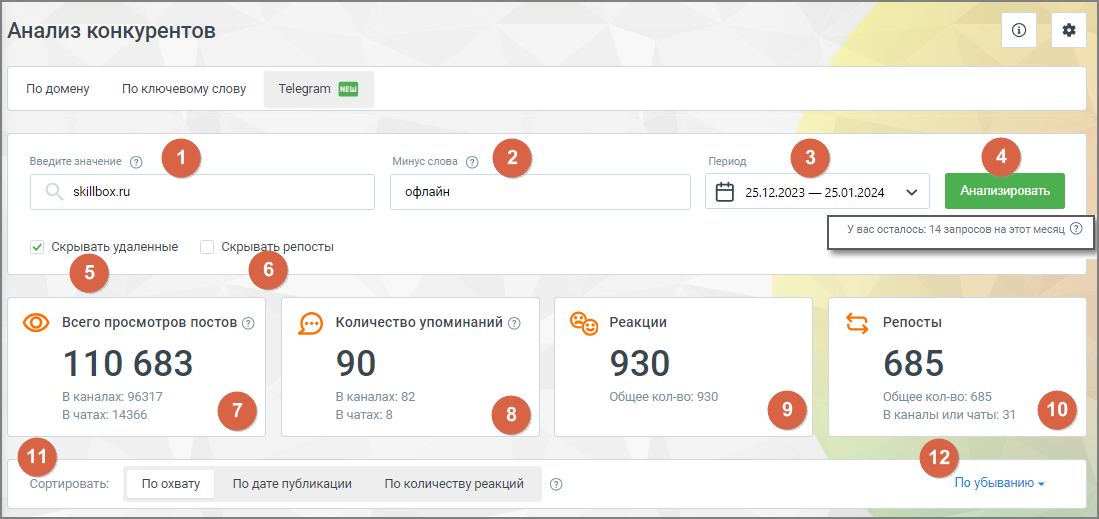Click the 'Анализ конкурентов' page heading

(x=111, y=30)
